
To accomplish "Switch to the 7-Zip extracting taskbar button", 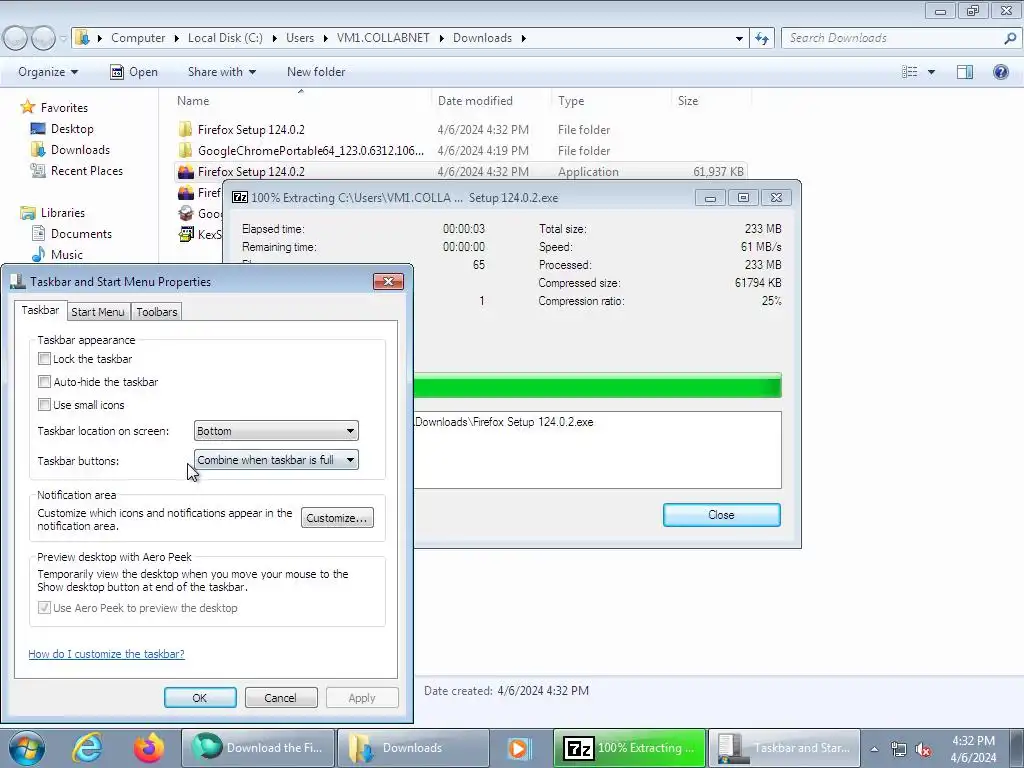I will [630, 748].
